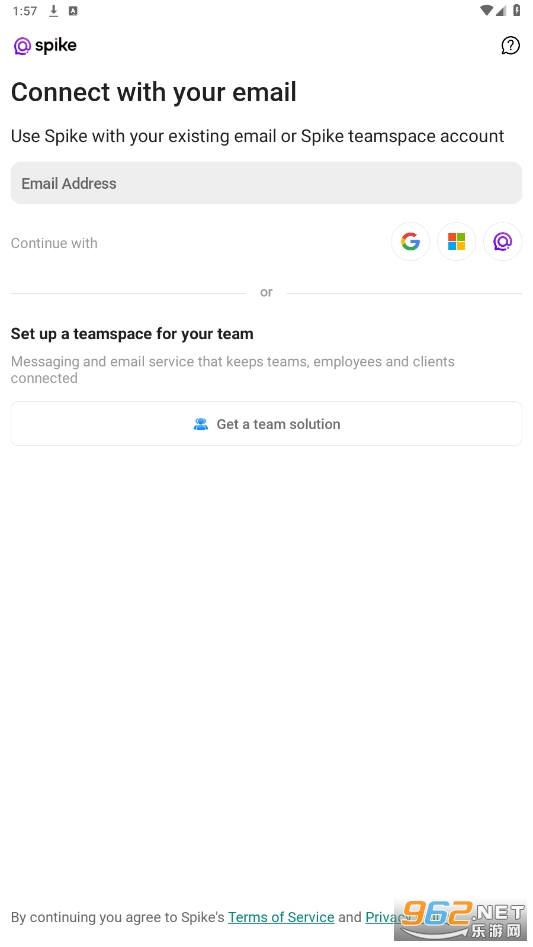Screen dimensions: 533x947
Task: Open the Privacy policy link
Action: pyautogui.click(x=380, y=917)
